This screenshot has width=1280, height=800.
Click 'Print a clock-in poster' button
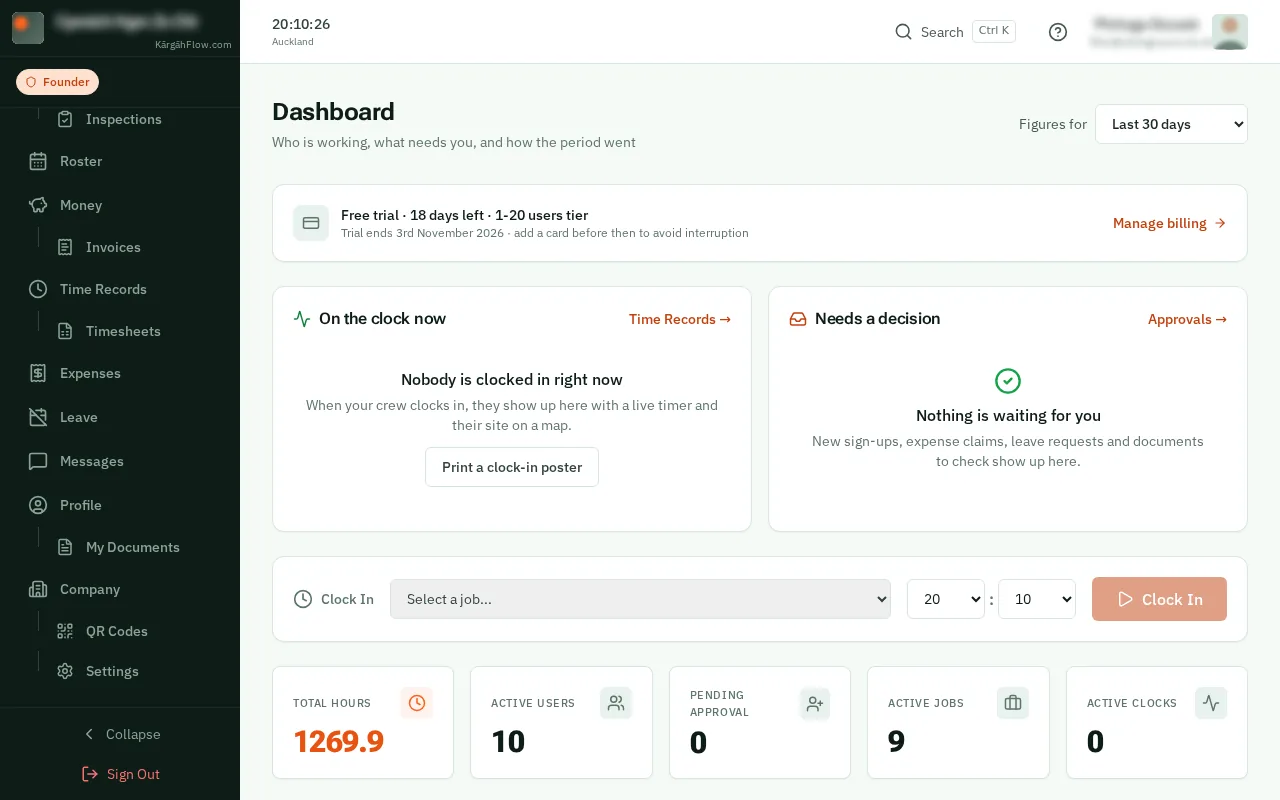512,467
